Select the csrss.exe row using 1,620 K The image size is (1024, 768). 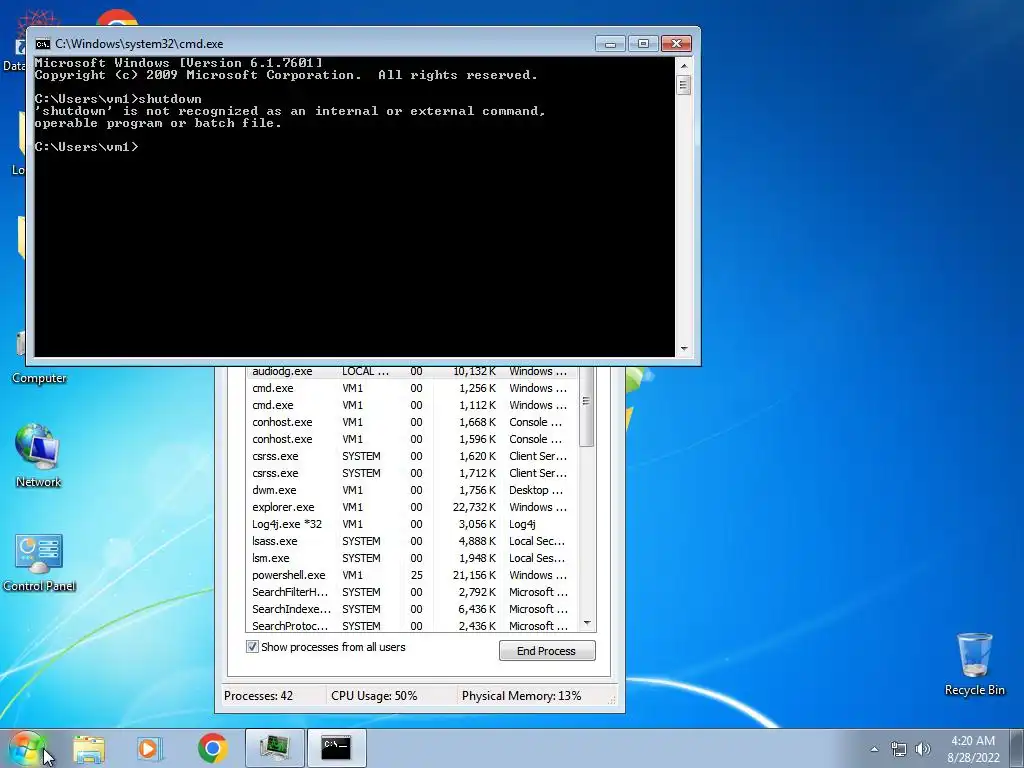coord(411,456)
